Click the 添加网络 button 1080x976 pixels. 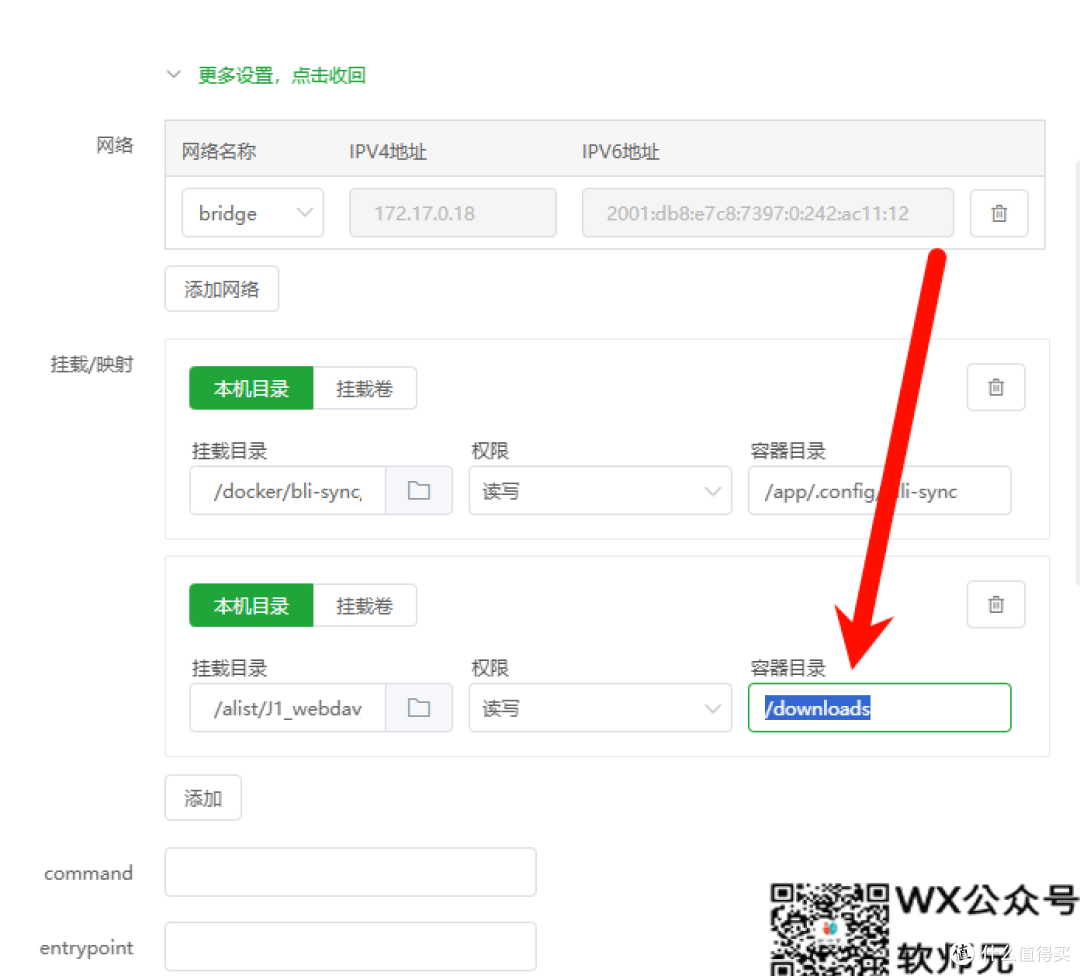221,288
